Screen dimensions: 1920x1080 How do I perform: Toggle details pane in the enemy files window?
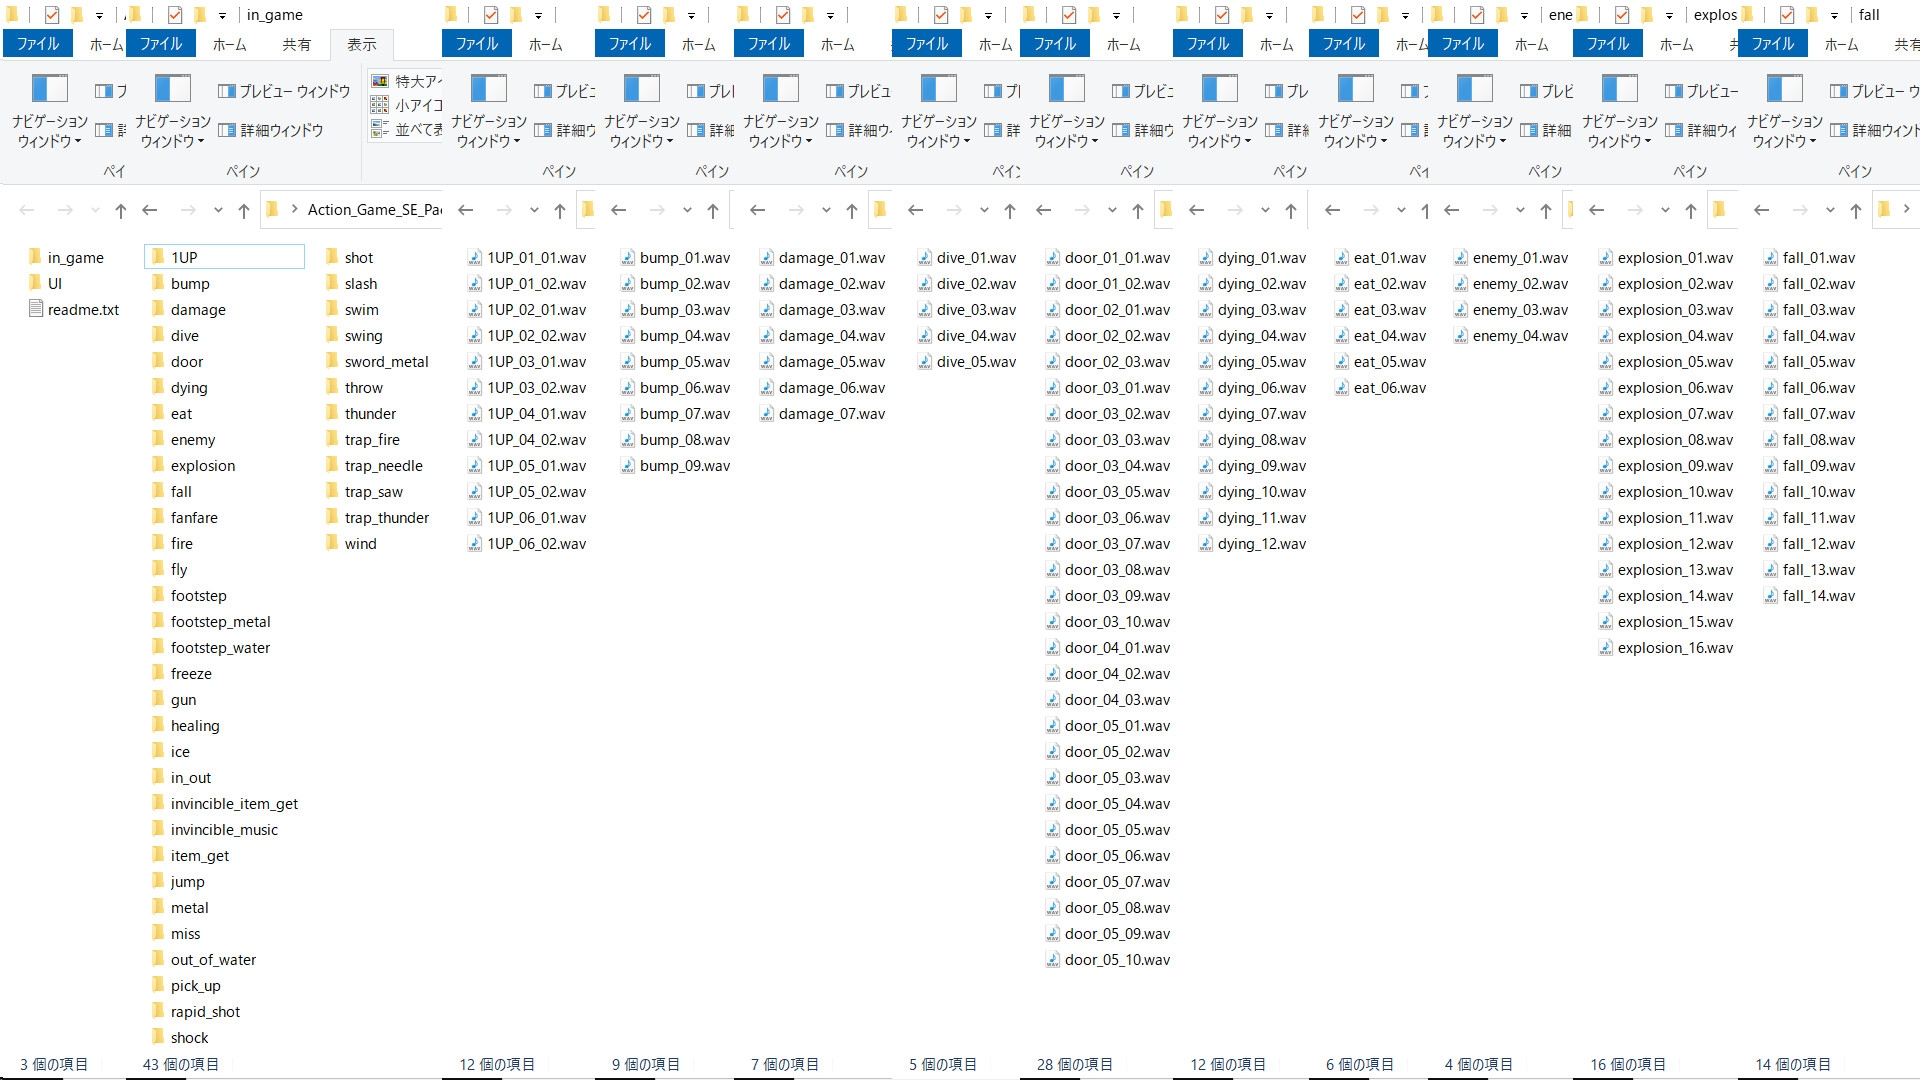tap(1546, 130)
